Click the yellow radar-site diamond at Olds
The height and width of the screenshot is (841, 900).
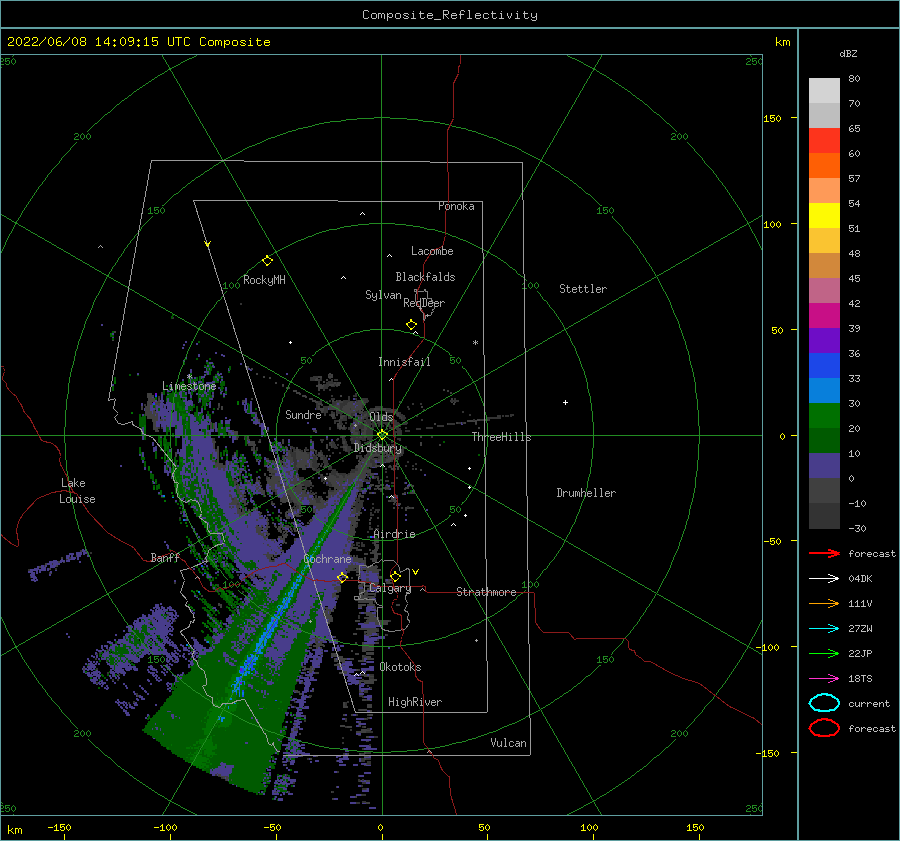382,435
